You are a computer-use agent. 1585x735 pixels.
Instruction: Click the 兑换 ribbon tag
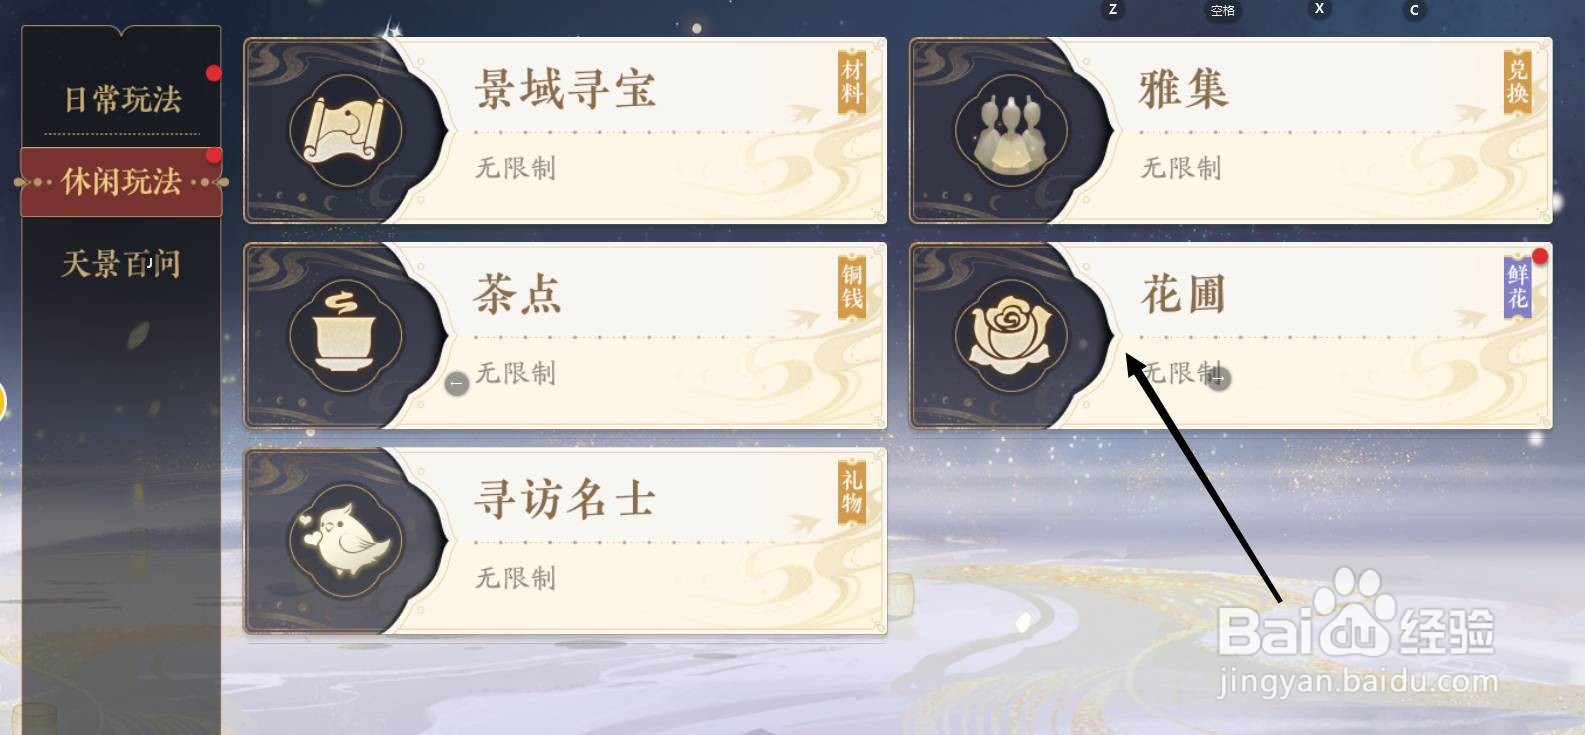[1518, 84]
